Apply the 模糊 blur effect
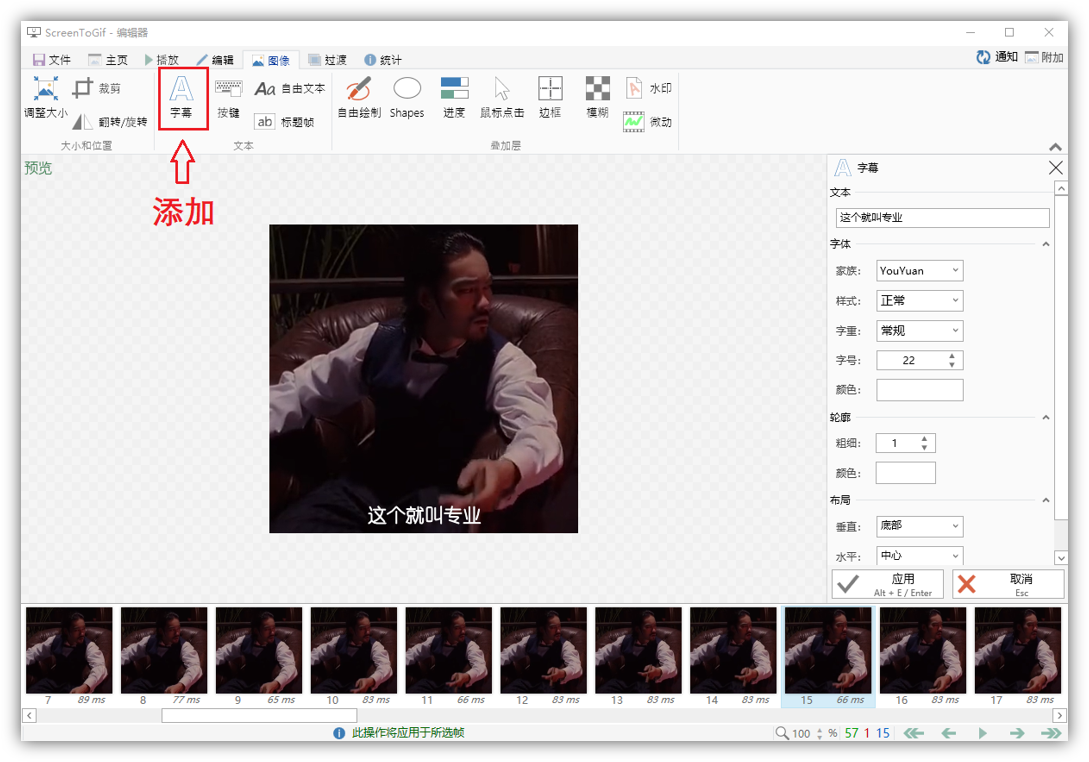1089x762 pixels. (597, 97)
